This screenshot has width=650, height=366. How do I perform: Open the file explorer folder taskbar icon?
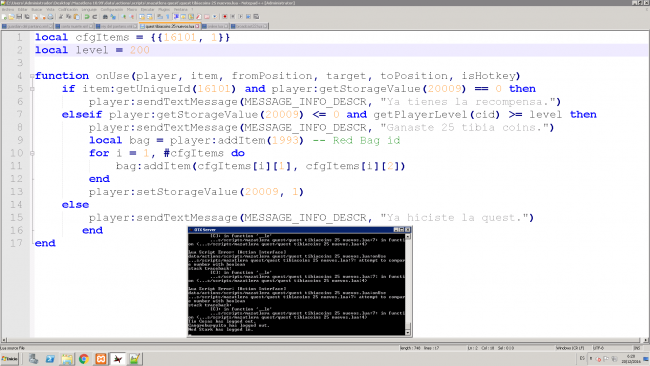tap(67, 359)
